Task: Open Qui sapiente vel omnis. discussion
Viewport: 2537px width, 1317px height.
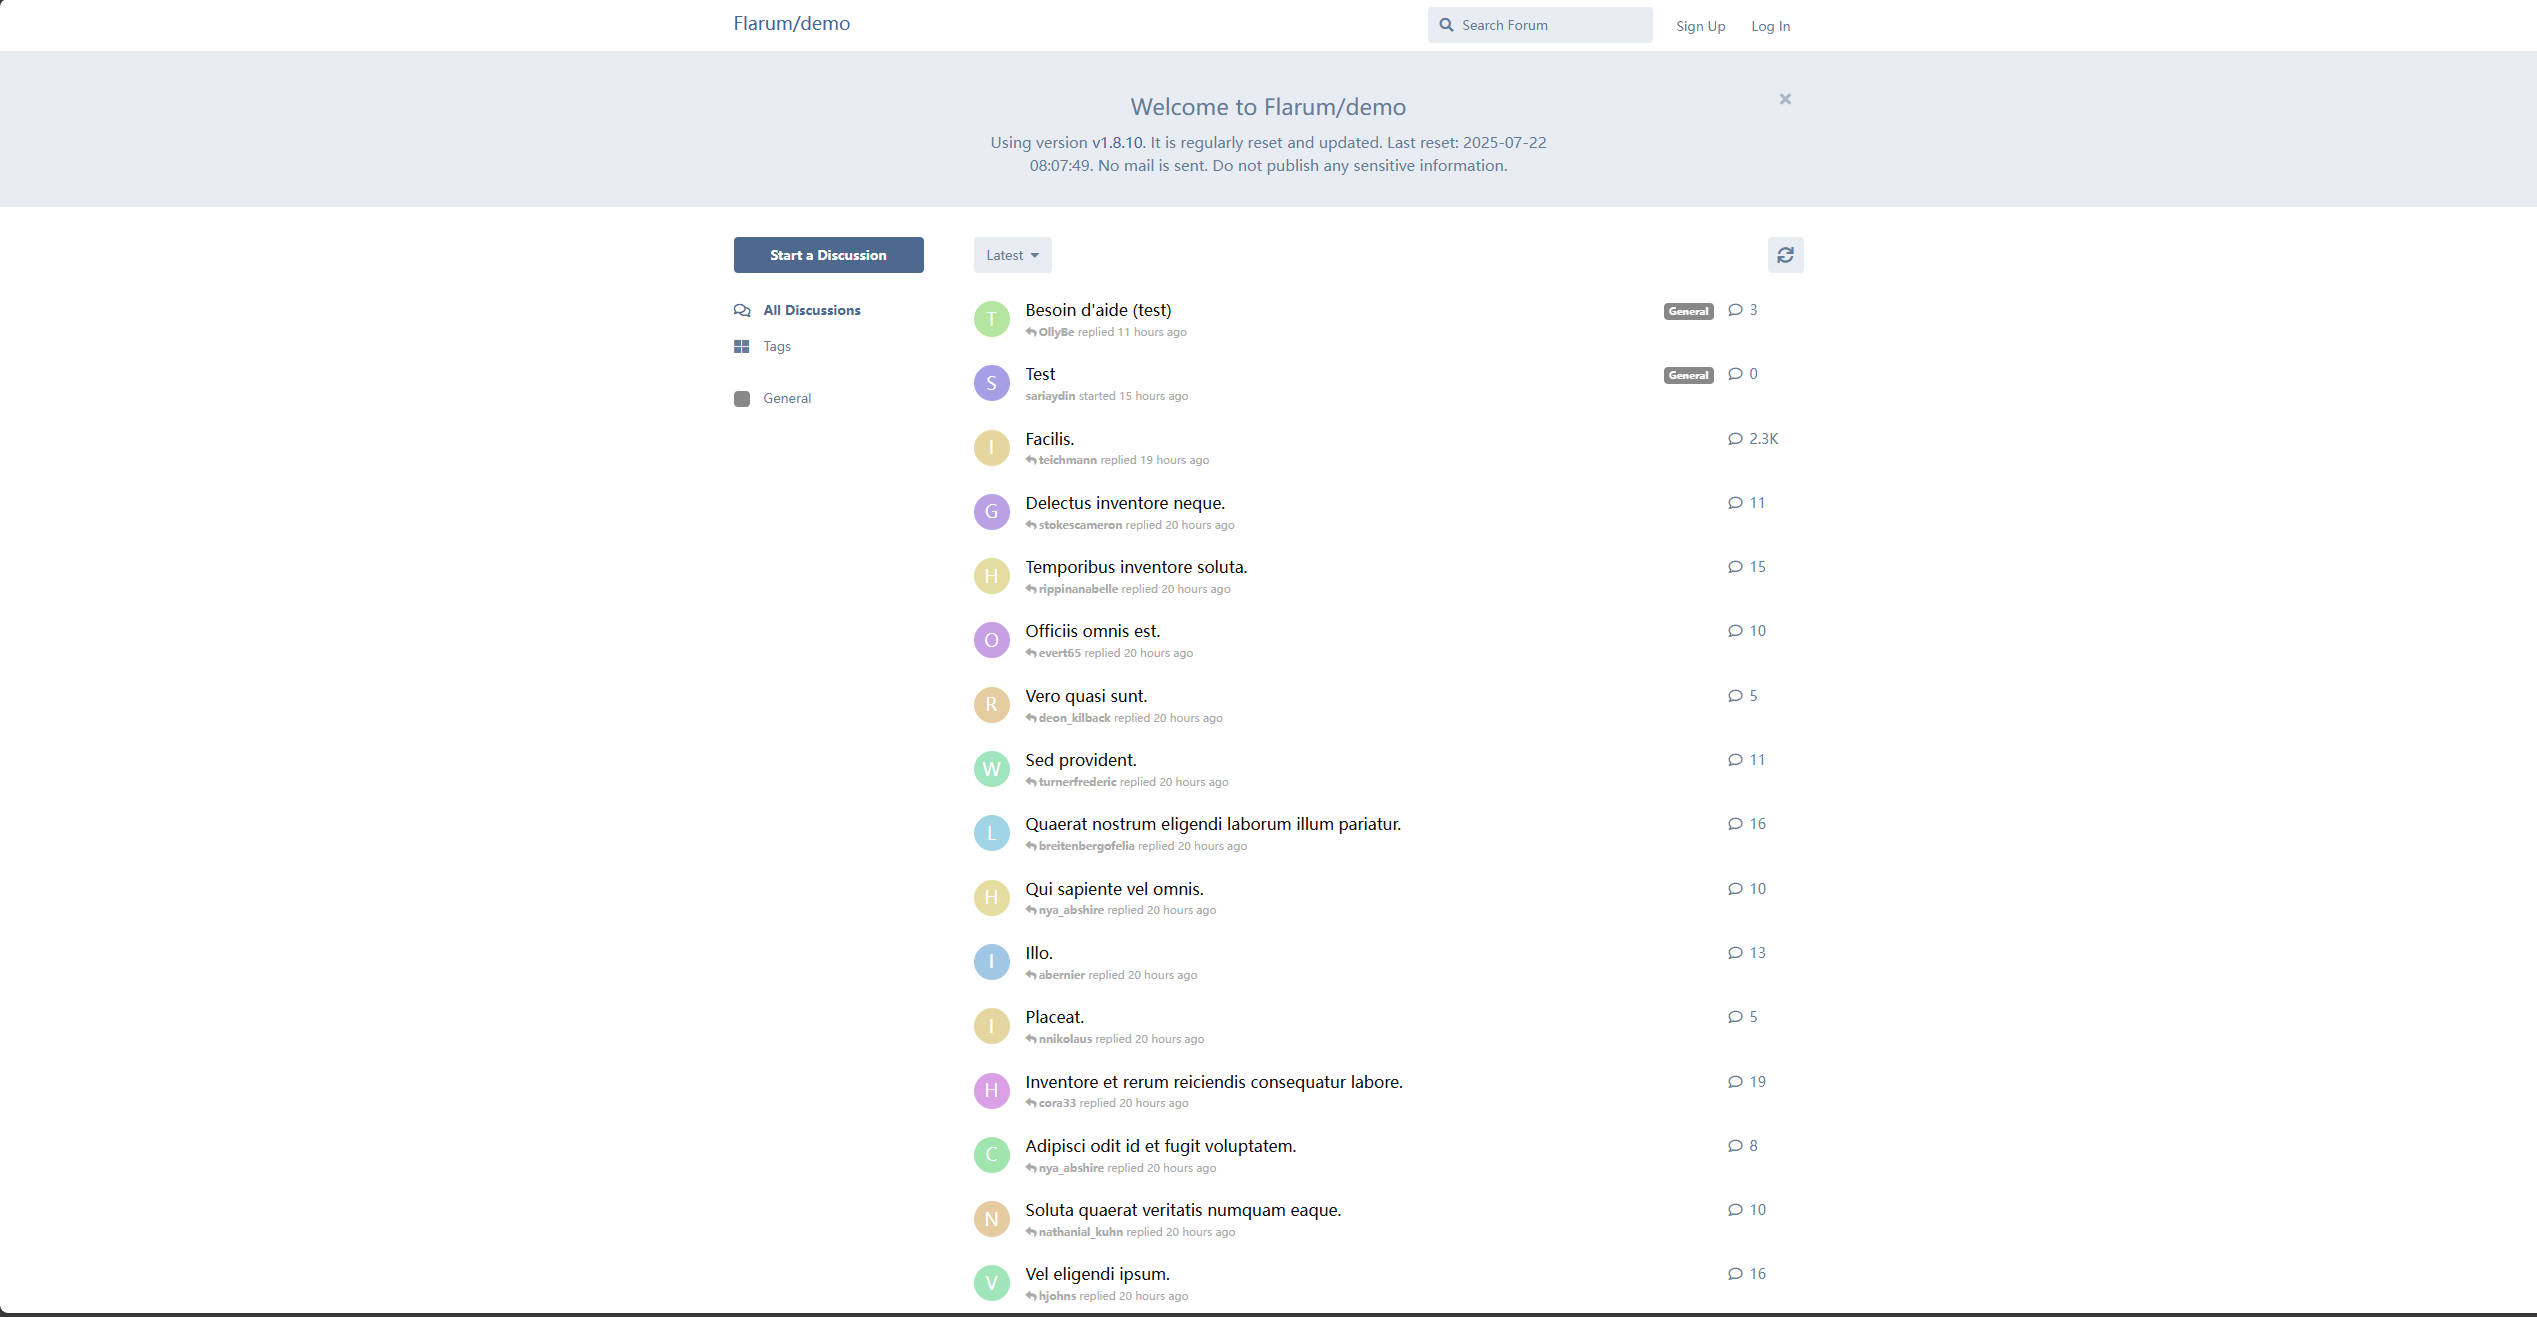Action: 1114,889
